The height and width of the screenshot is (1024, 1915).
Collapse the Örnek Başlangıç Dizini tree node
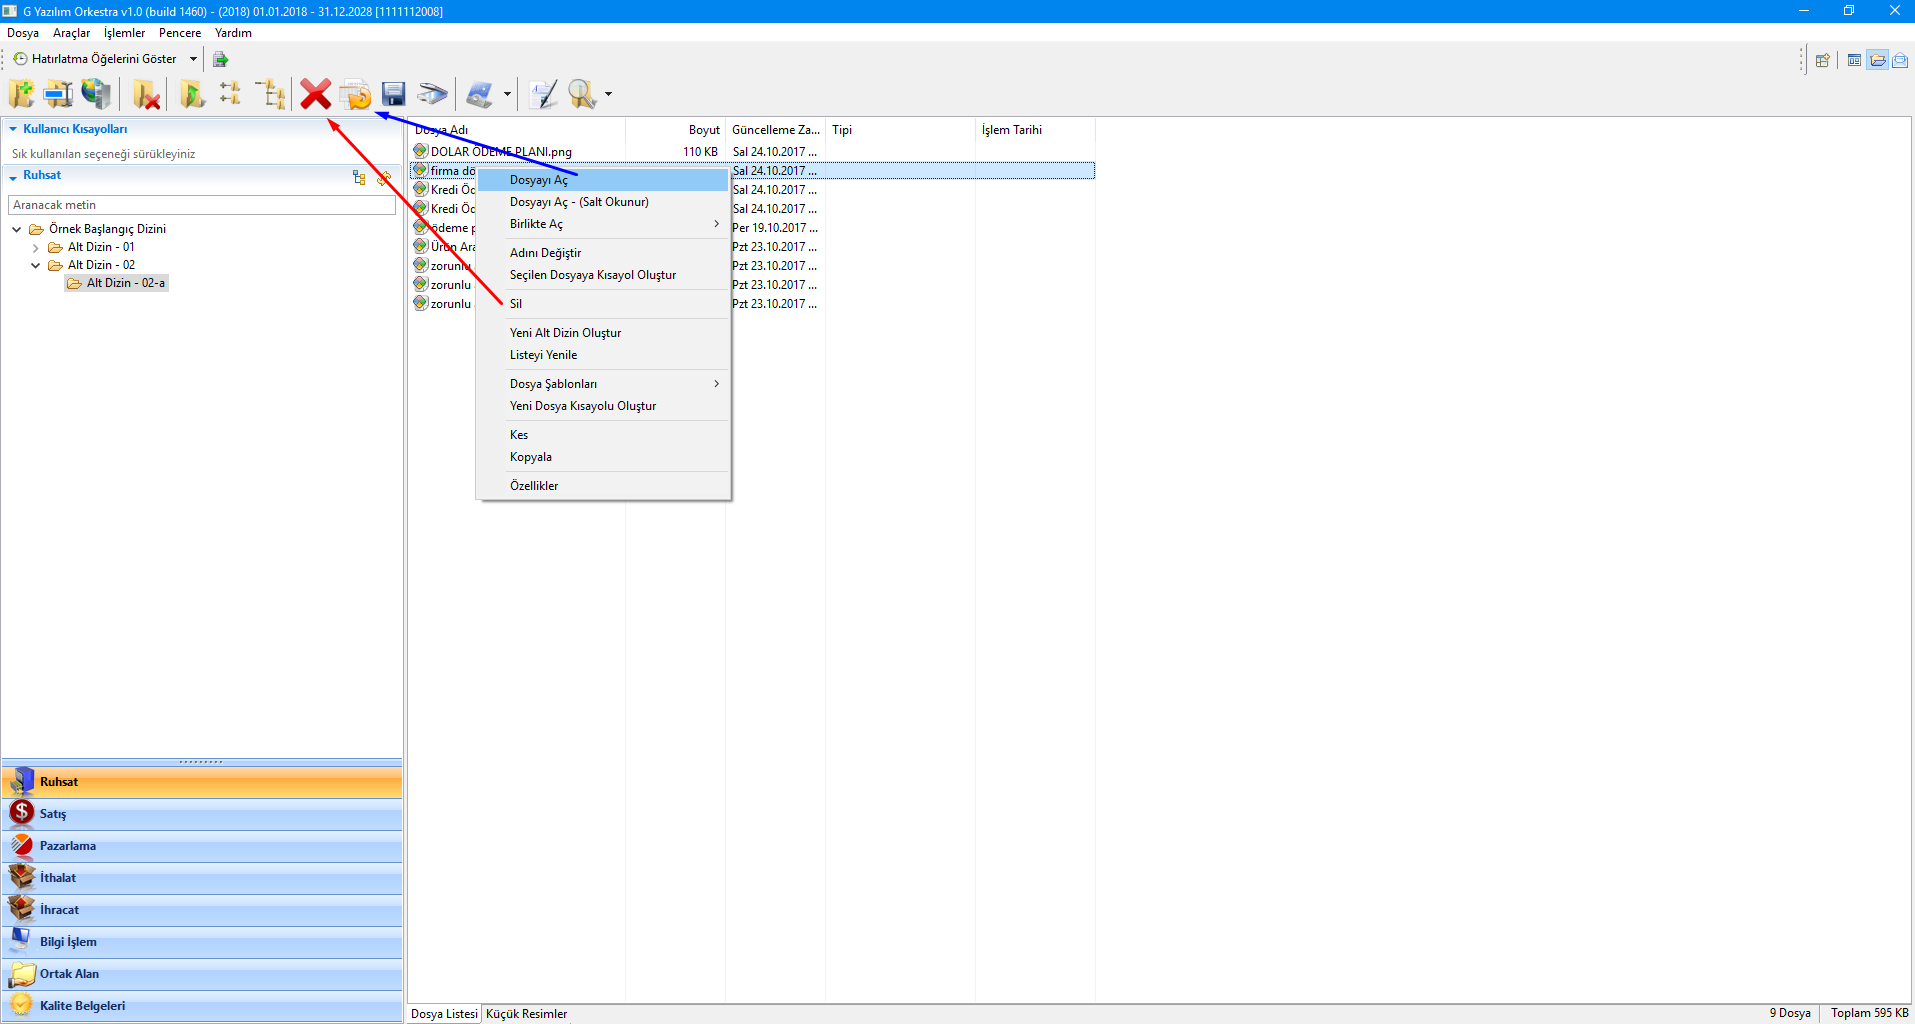point(17,229)
